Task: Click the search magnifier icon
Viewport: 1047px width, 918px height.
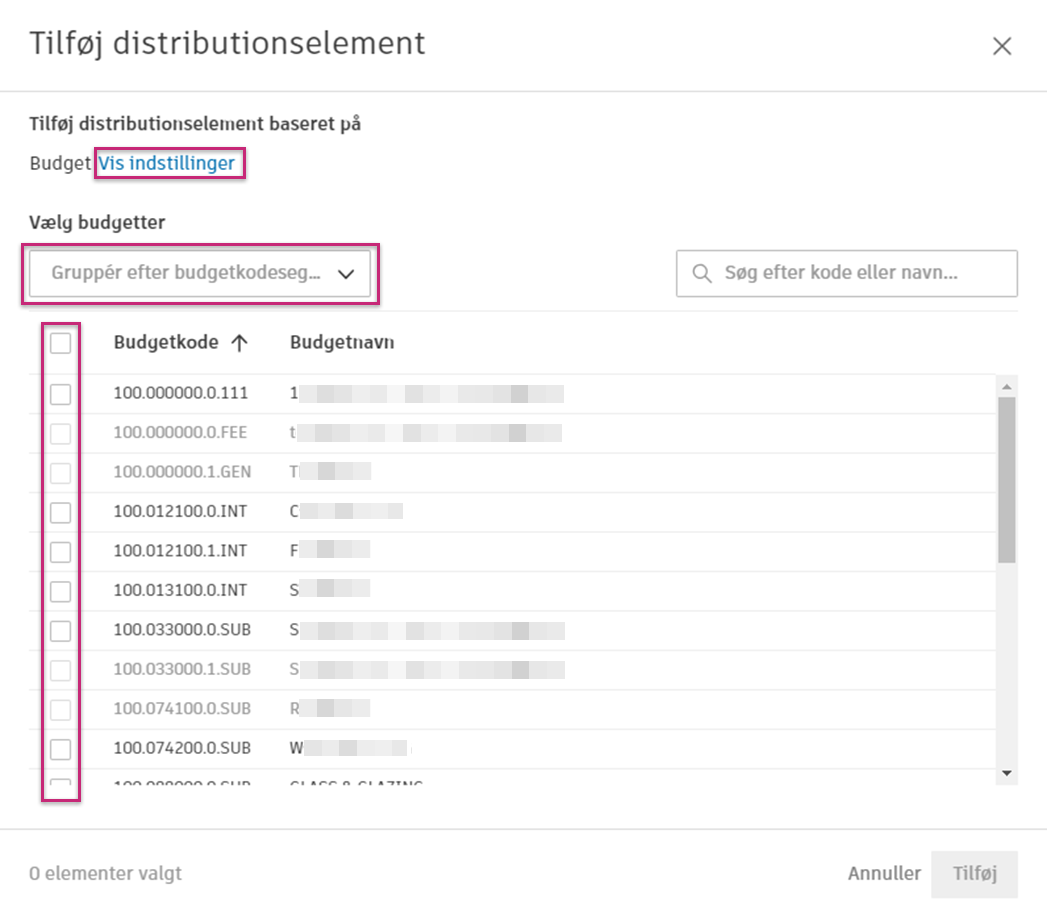Action: (x=702, y=272)
